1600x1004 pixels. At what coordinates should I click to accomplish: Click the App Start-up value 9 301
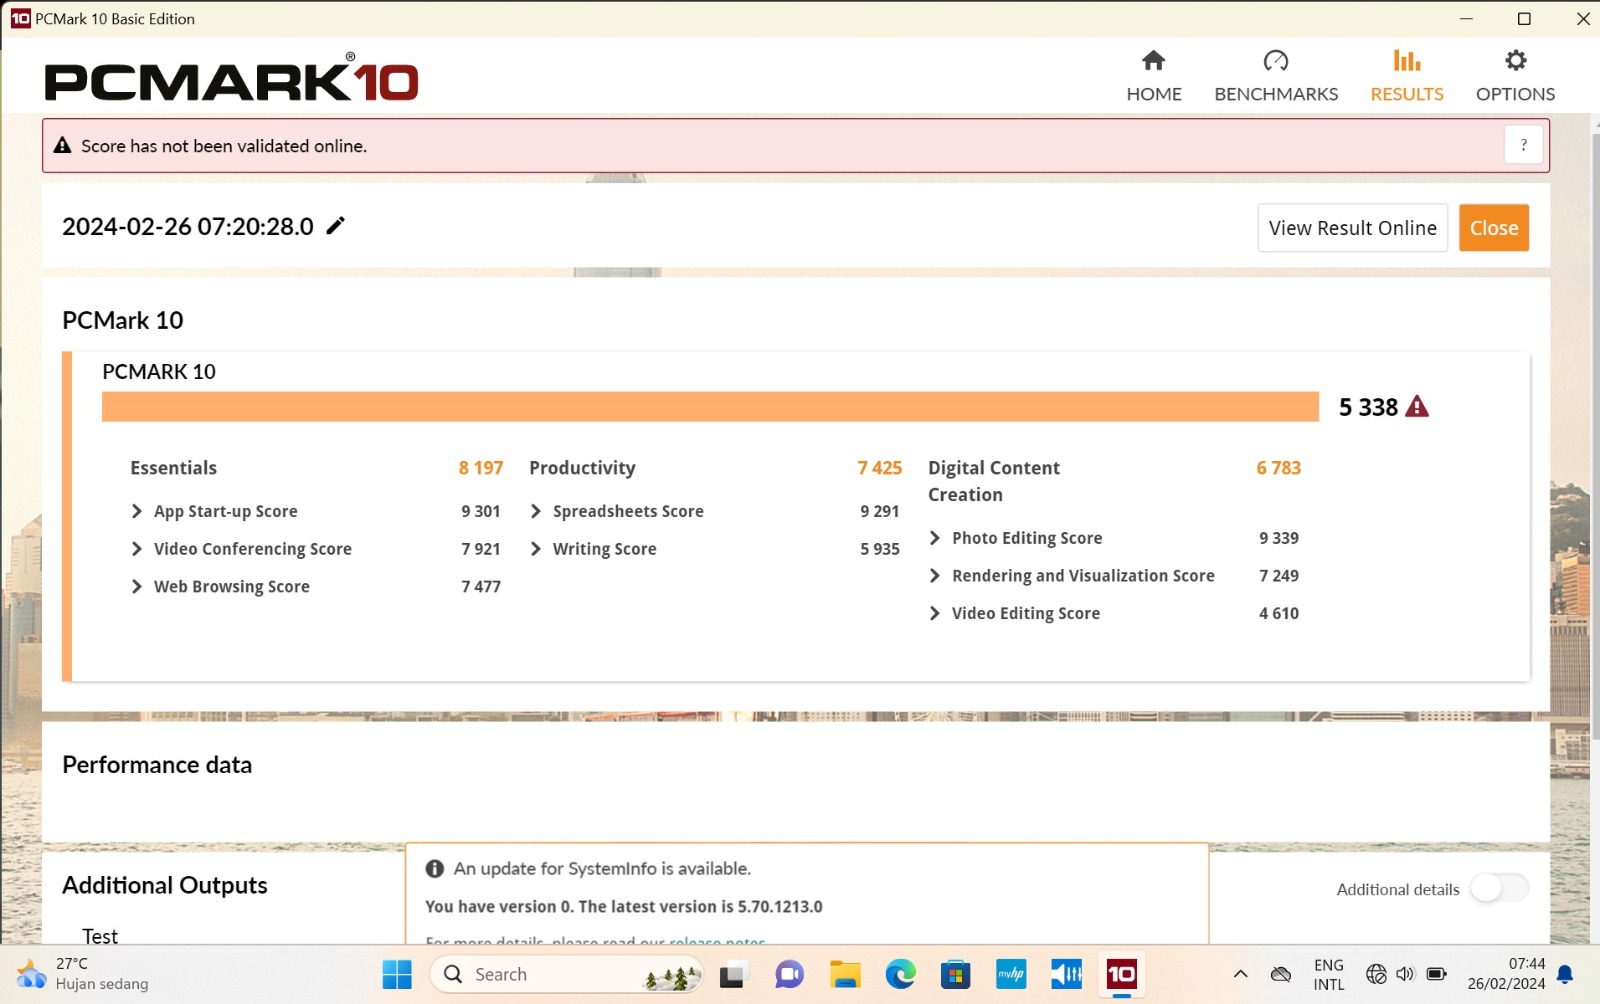tap(481, 511)
